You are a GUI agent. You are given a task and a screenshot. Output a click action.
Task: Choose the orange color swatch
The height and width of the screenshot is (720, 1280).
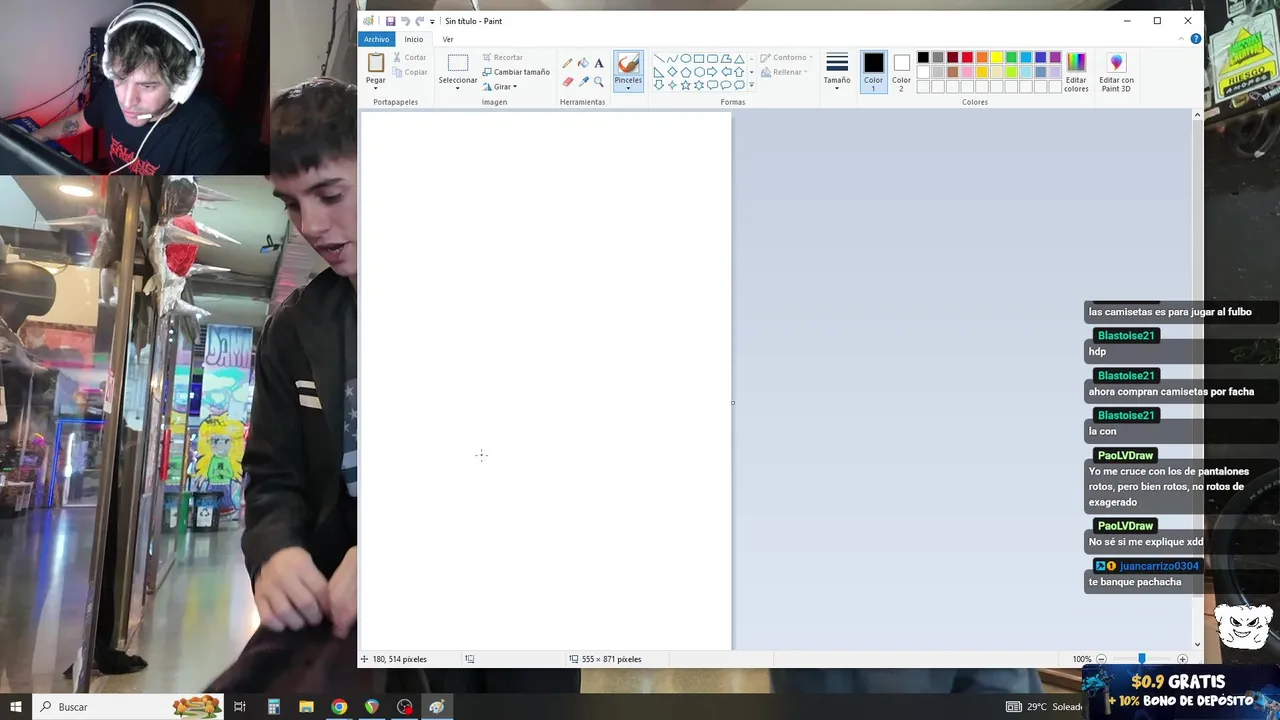(982, 57)
